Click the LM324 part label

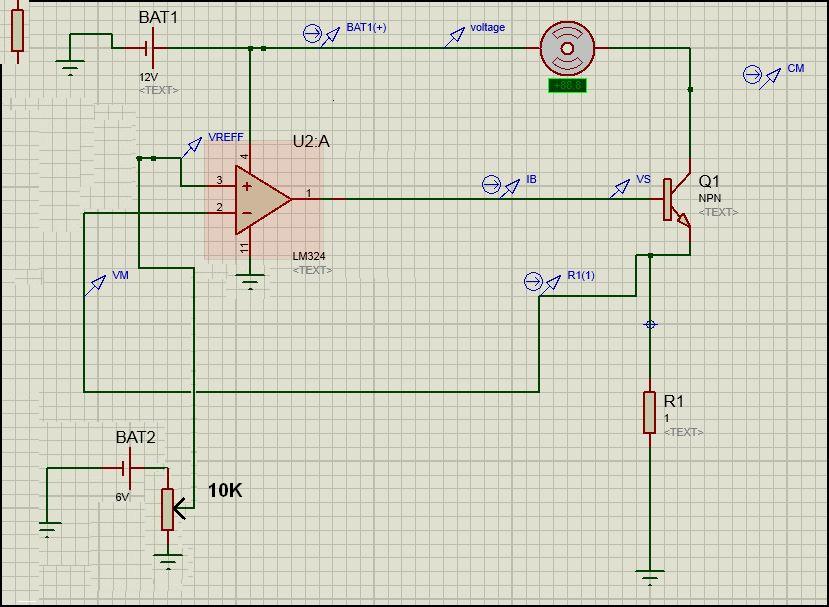point(309,256)
